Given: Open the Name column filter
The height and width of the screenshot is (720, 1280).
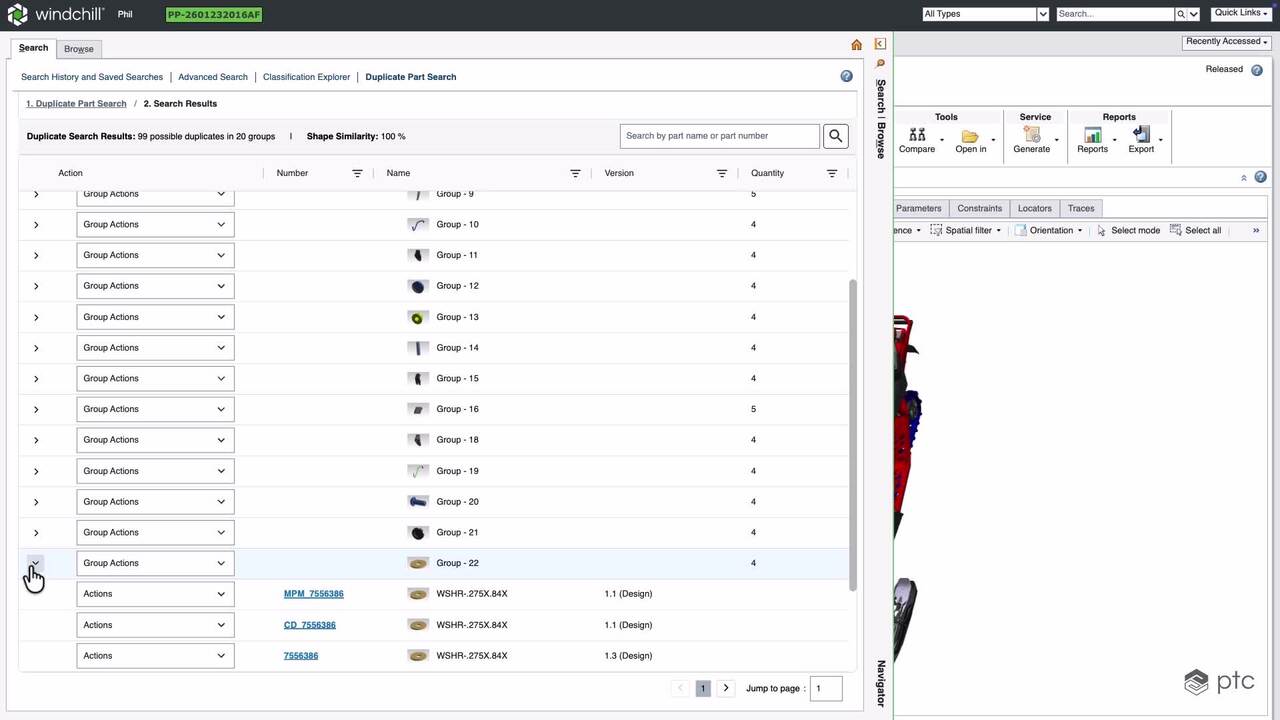Looking at the screenshot, I should click(x=575, y=173).
